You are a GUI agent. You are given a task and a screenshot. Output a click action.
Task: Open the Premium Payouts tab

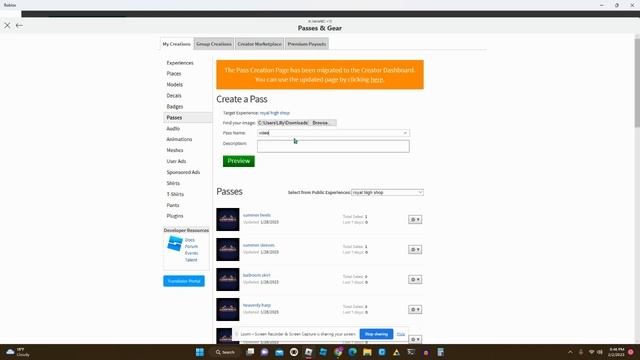click(x=307, y=44)
